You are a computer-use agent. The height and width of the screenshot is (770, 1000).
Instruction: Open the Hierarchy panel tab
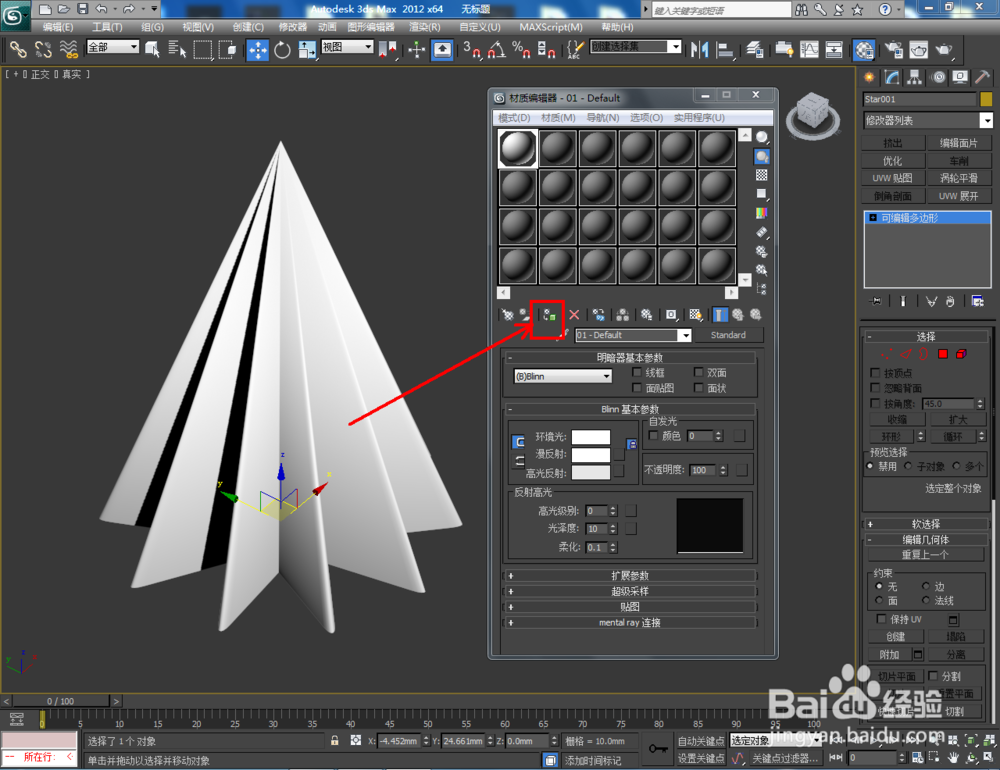(915, 78)
